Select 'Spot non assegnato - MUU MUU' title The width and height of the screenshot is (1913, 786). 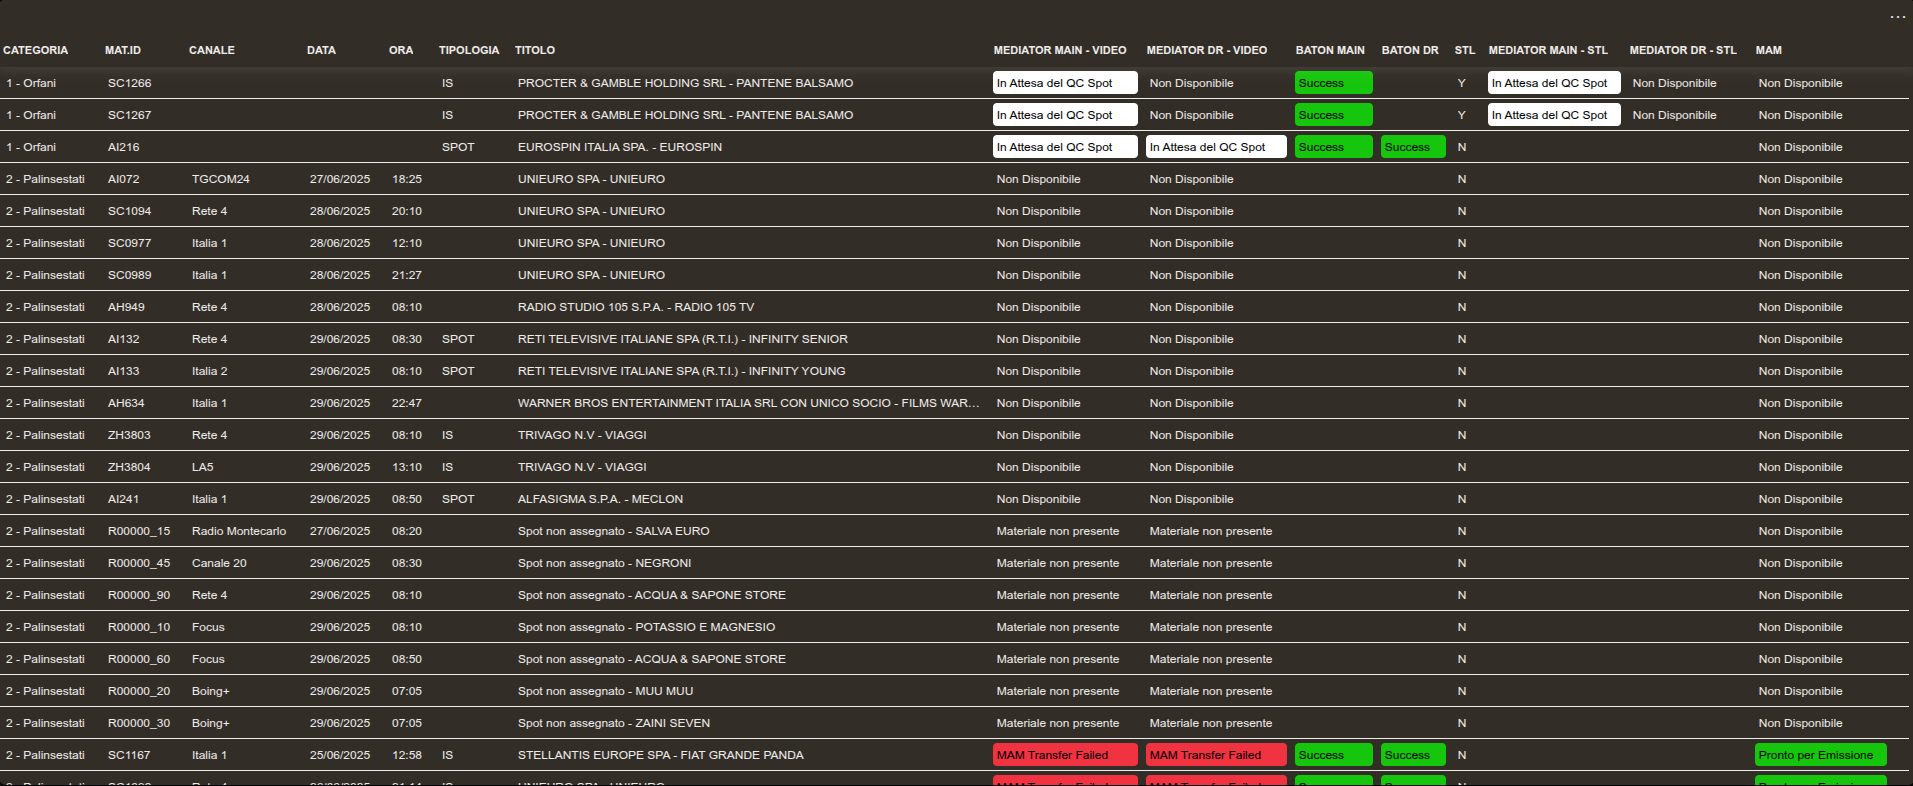[606, 691]
